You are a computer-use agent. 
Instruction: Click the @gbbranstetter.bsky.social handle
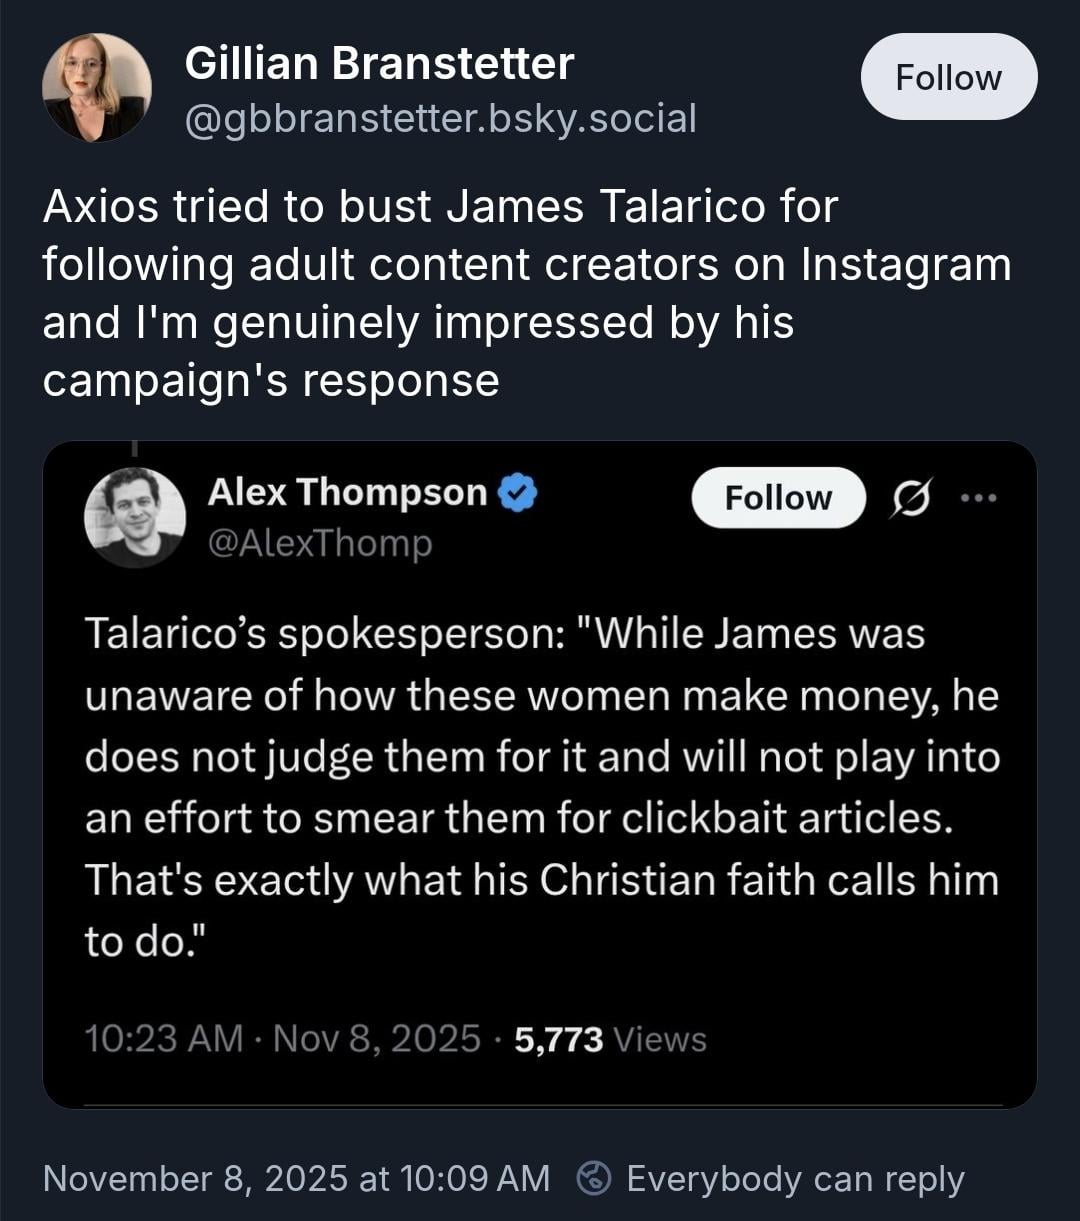pyautogui.click(x=440, y=118)
